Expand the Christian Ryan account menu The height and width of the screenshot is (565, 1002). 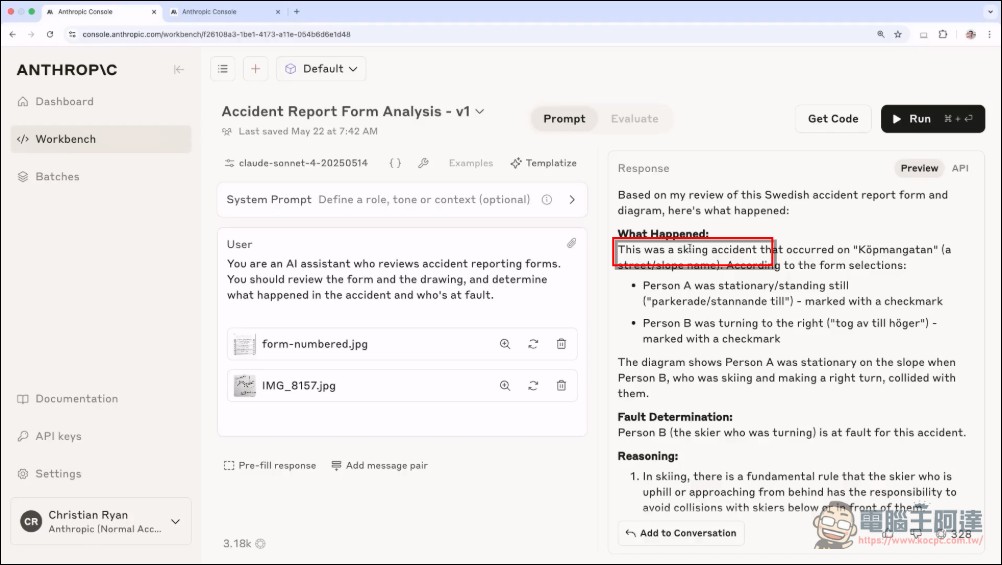click(101, 522)
